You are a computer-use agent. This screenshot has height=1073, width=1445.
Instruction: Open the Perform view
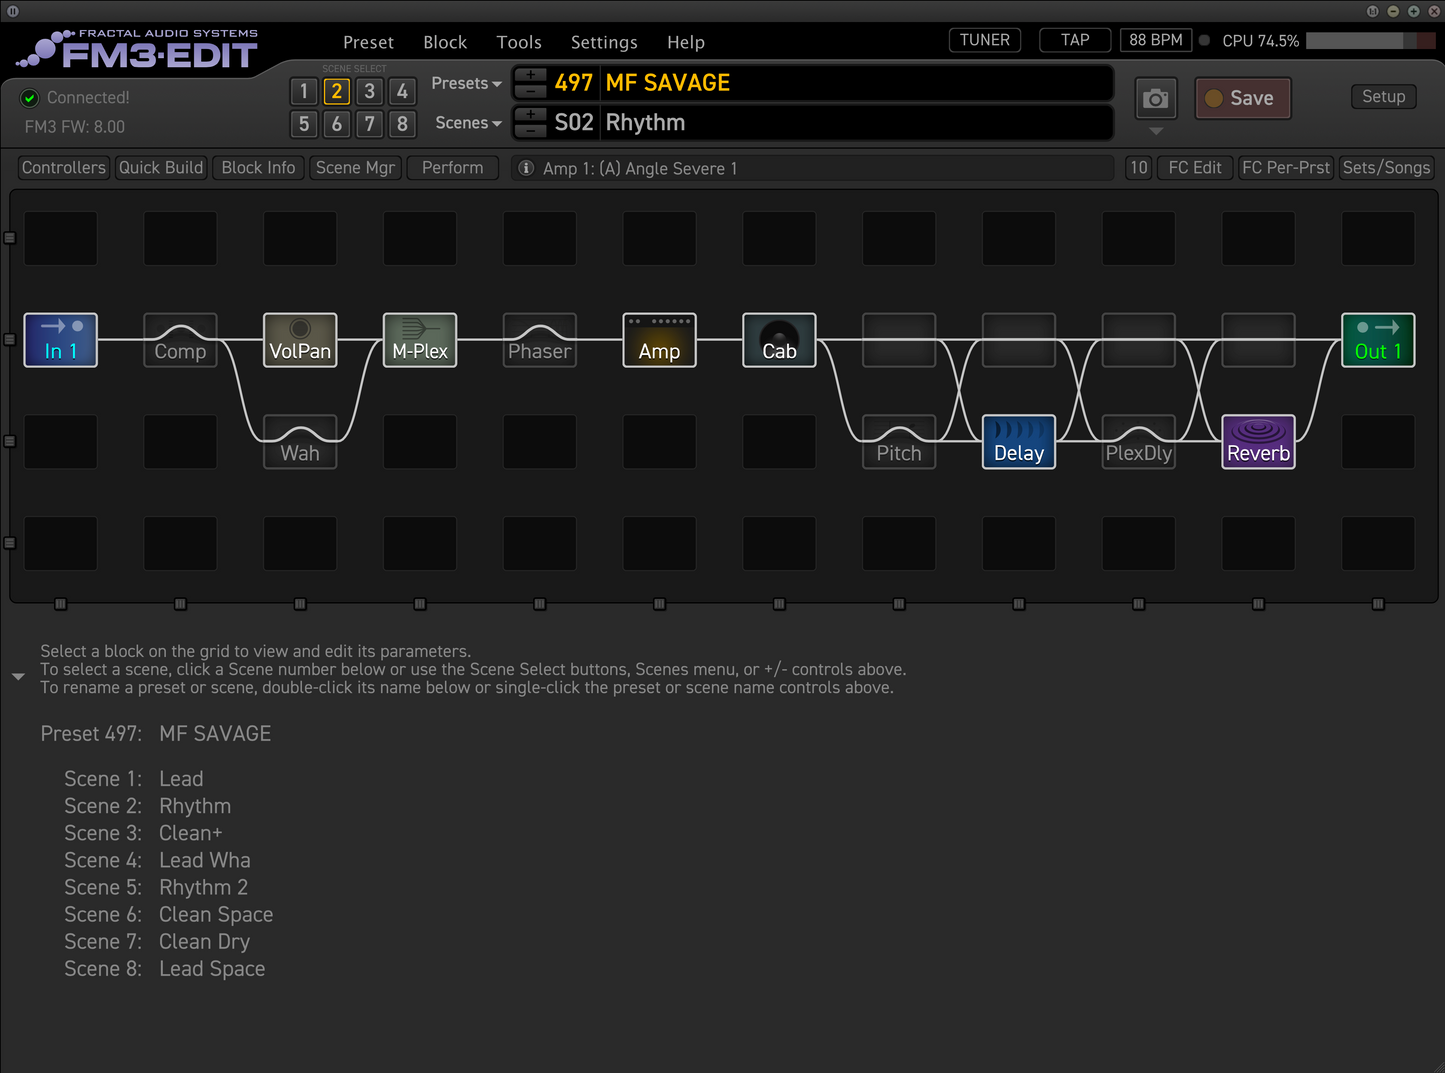click(x=453, y=168)
